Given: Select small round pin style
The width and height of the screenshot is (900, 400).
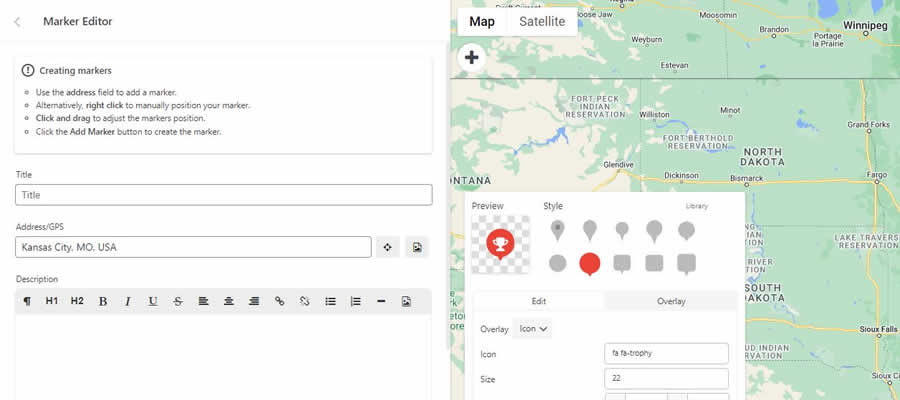Looking at the screenshot, I should (x=622, y=231).
